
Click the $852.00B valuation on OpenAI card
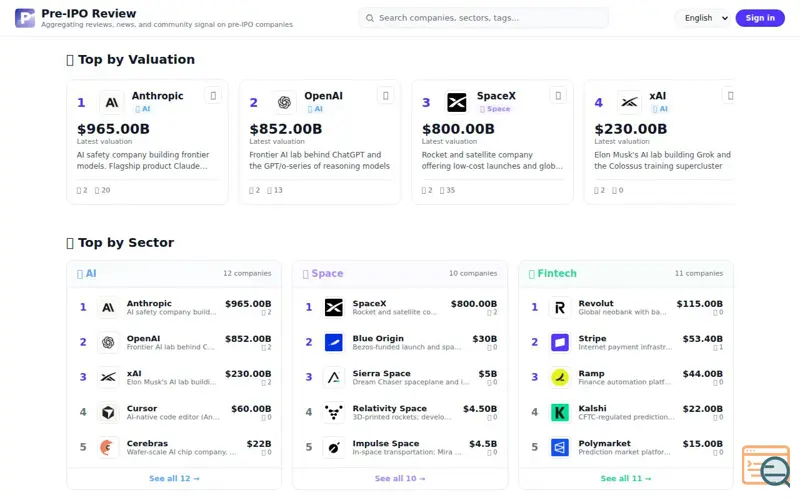[286, 129]
